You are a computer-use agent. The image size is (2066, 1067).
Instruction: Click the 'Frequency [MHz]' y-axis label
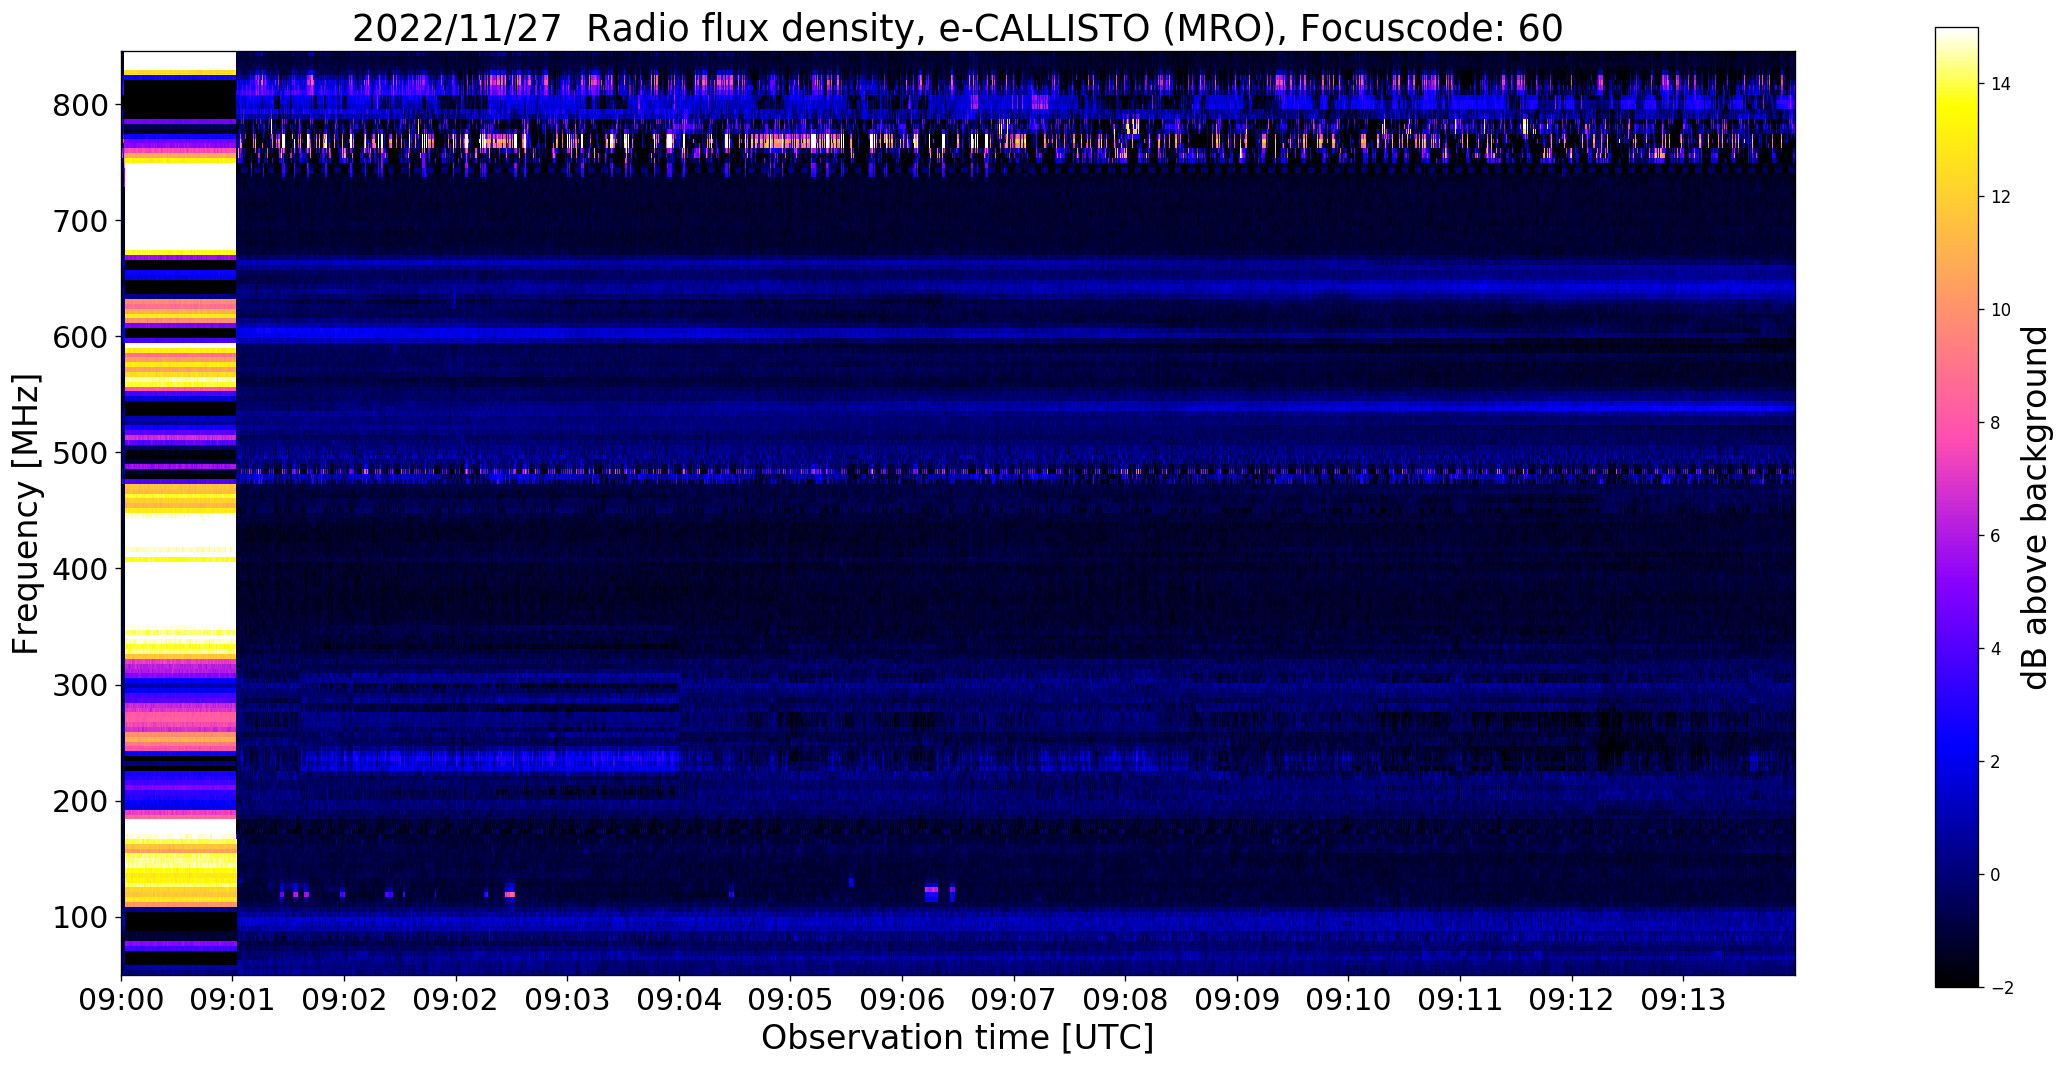point(27,514)
